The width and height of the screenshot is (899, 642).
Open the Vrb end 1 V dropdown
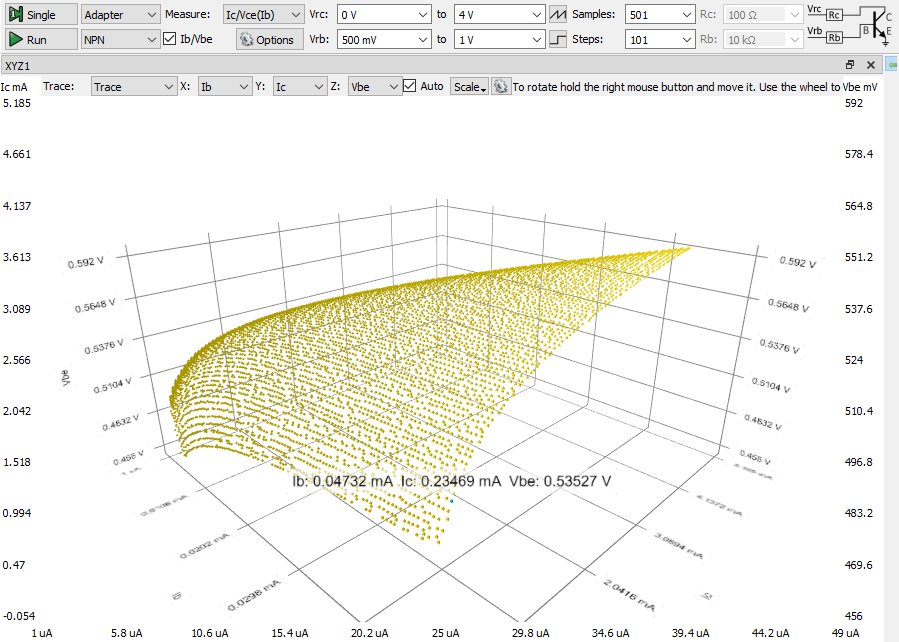point(499,40)
